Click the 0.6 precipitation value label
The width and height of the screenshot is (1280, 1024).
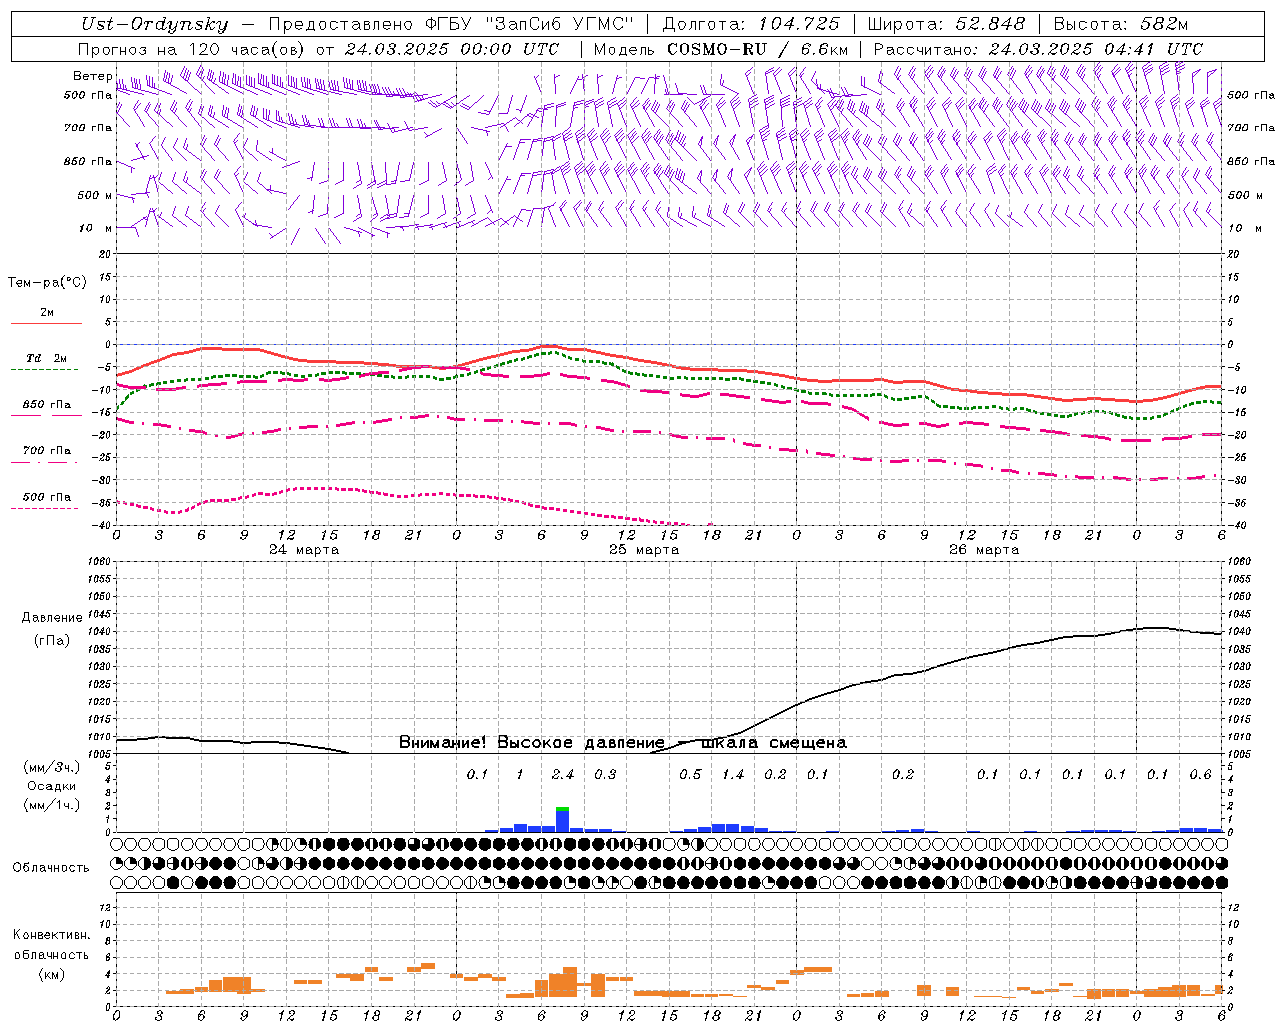coord(1200,774)
